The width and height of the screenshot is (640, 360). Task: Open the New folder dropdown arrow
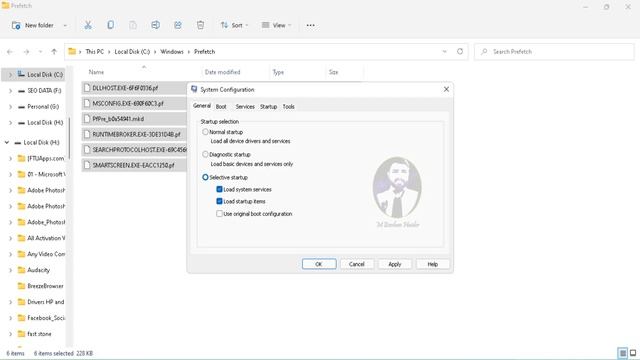click(65, 25)
